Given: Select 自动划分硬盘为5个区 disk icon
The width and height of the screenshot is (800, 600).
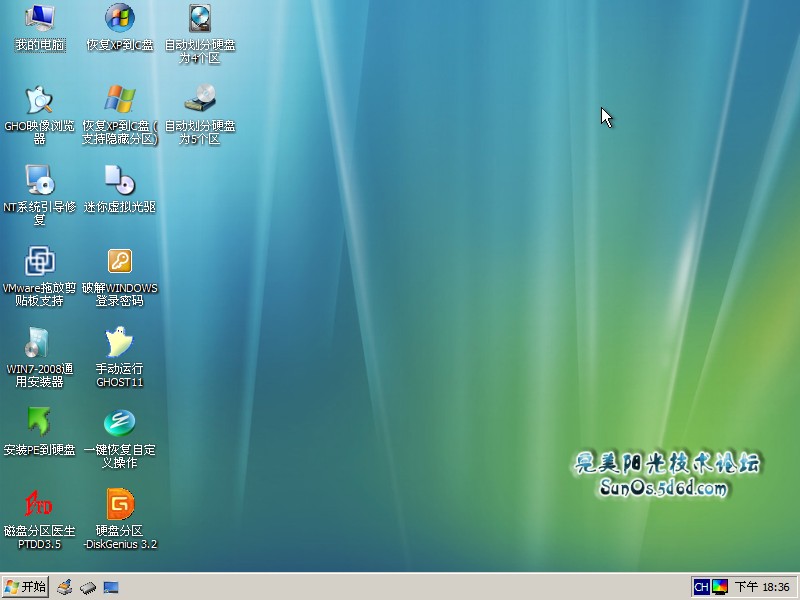Looking at the screenshot, I should [x=200, y=99].
